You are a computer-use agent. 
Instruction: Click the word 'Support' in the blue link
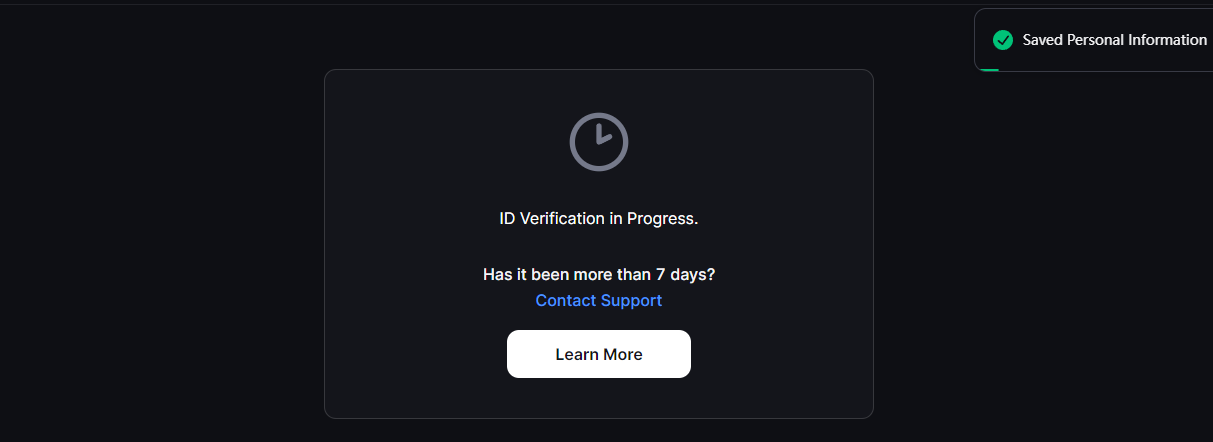tap(630, 300)
